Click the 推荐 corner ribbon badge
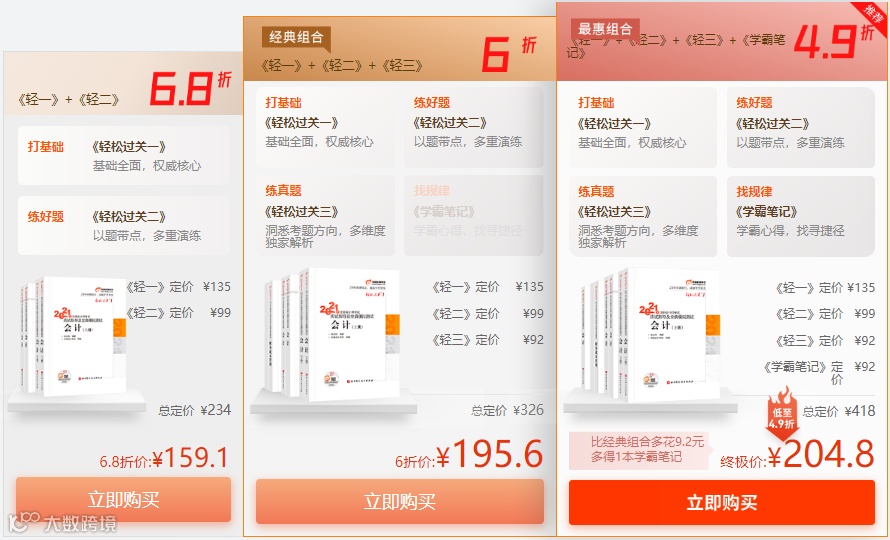The image size is (890, 540). click(872, 14)
